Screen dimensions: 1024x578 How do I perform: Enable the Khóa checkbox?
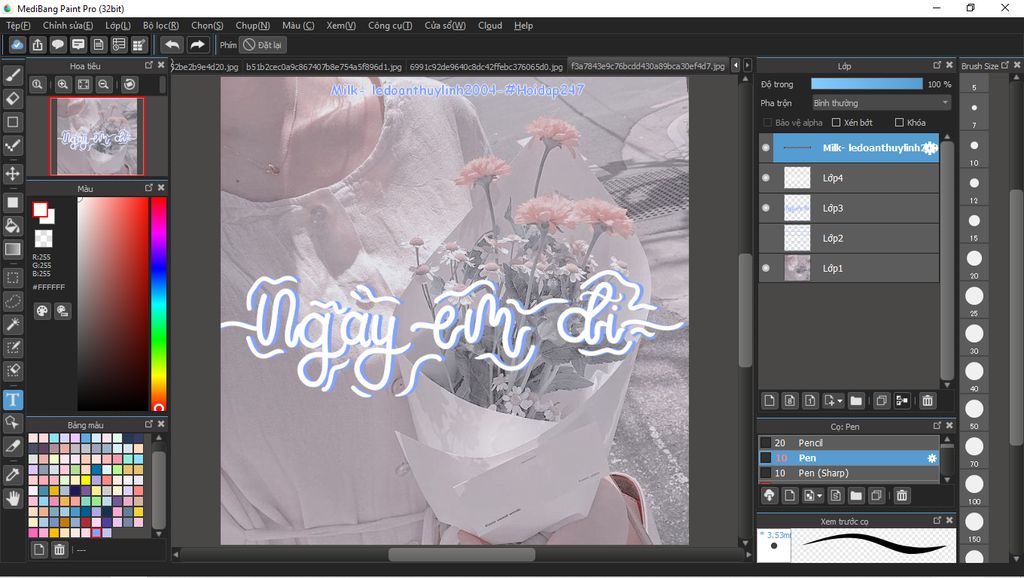pyautogui.click(x=899, y=123)
